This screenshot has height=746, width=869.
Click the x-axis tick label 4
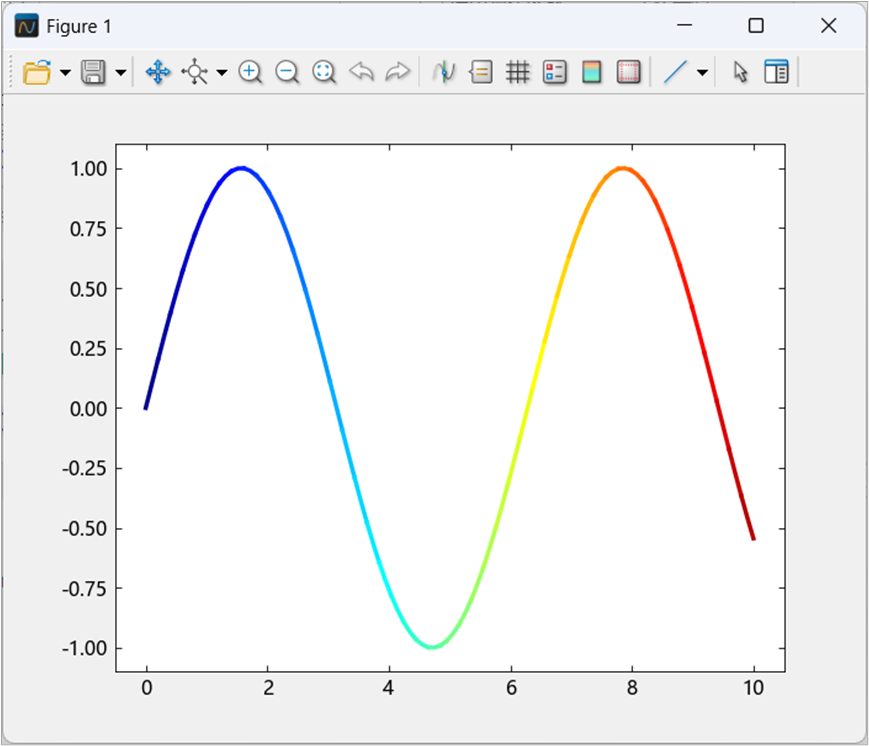pyautogui.click(x=389, y=688)
